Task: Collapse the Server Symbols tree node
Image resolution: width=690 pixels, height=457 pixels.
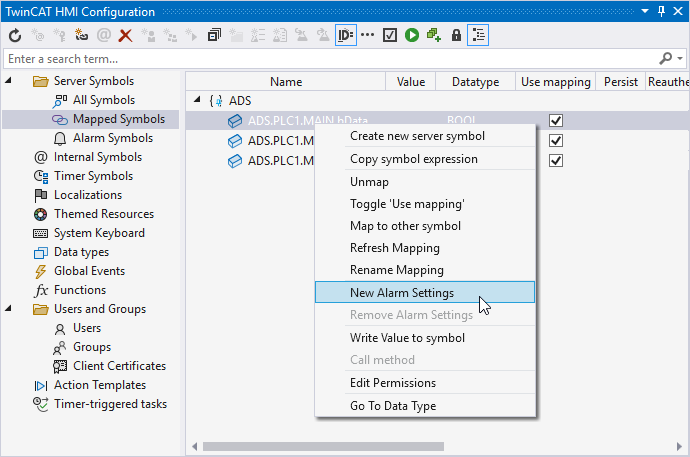Action: [x=8, y=80]
